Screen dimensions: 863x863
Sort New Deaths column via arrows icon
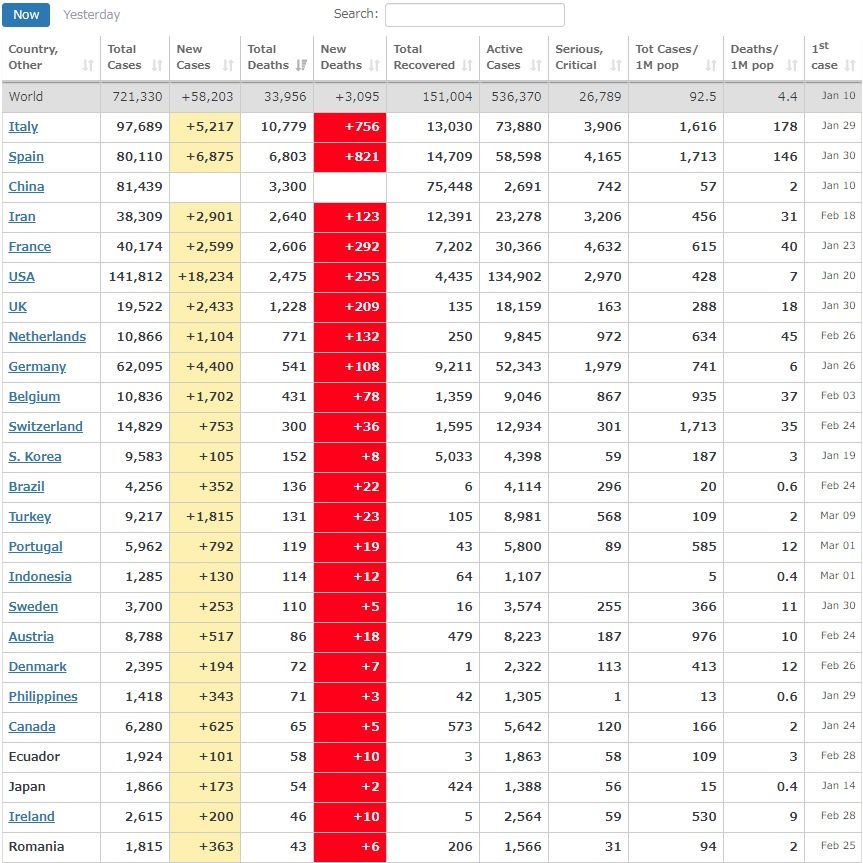374,66
